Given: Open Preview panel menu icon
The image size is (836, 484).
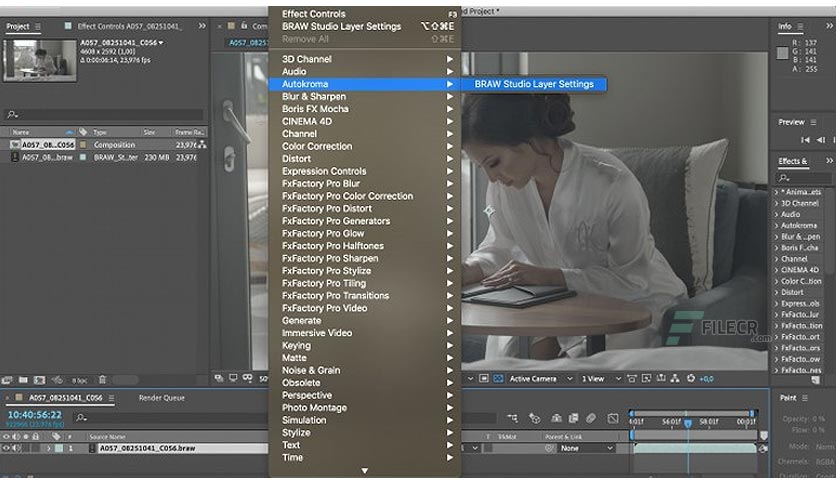Looking at the screenshot, I should 813,122.
